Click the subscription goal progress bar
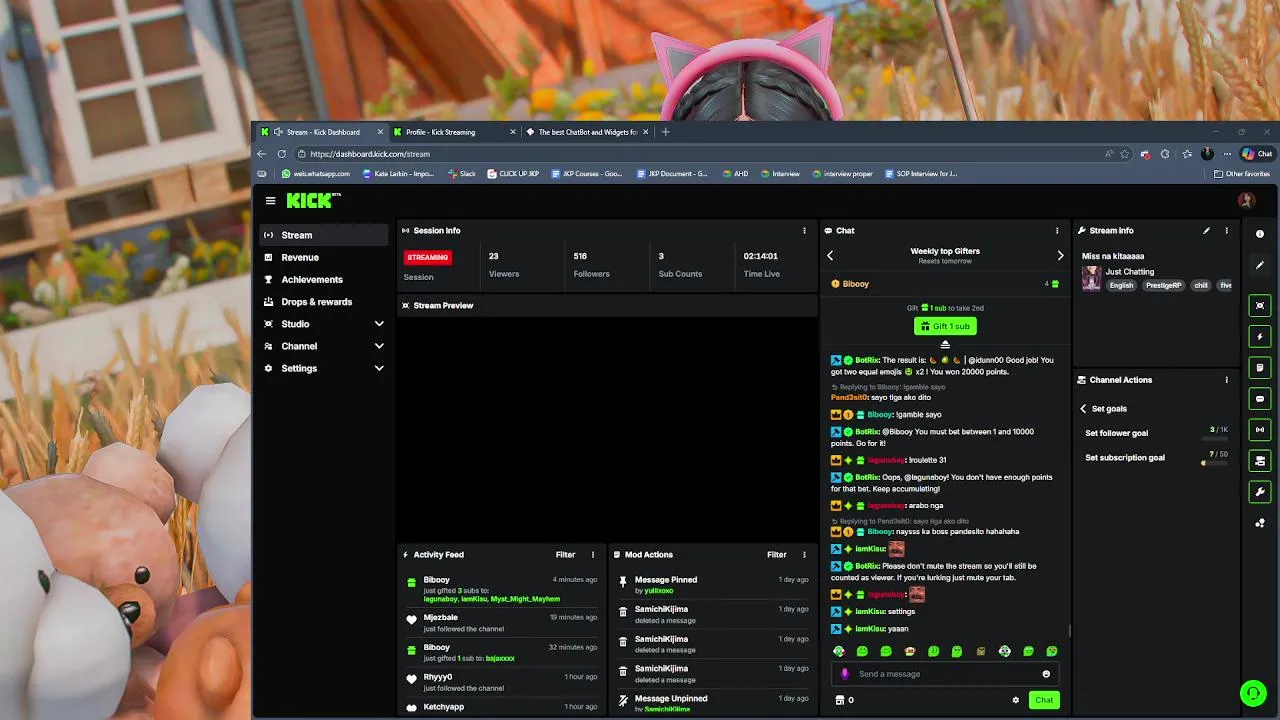 [x=1215, y=463]
